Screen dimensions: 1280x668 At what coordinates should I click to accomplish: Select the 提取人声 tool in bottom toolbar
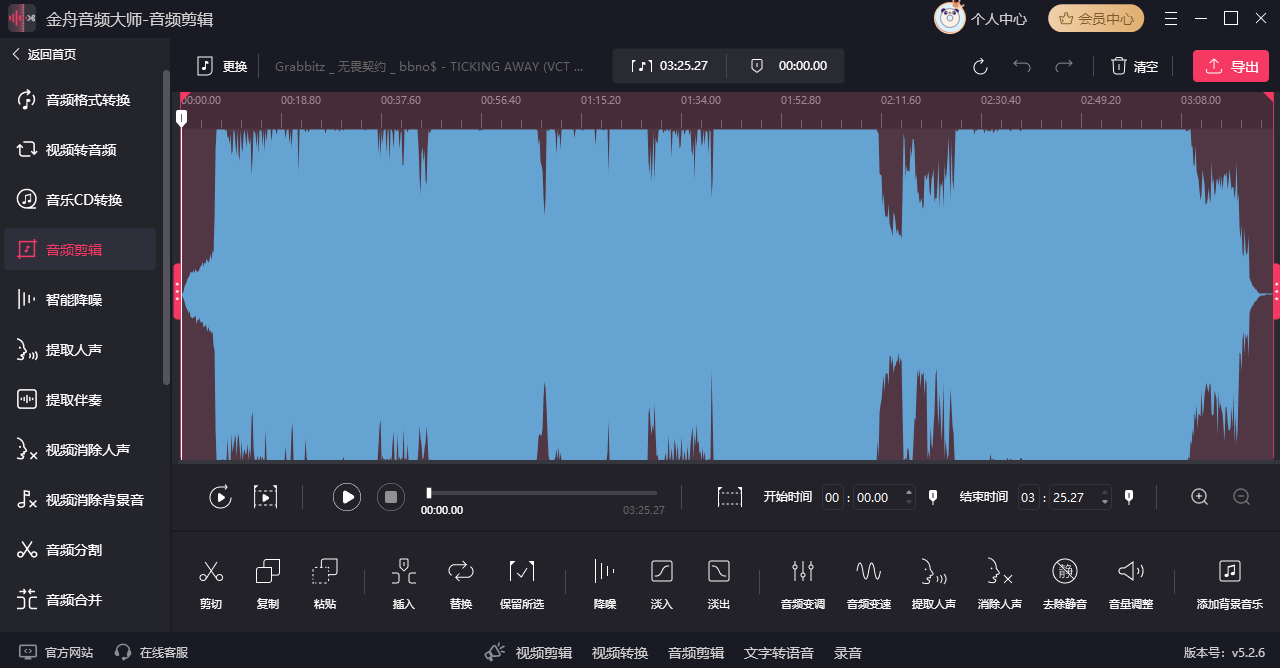(933, 584)
